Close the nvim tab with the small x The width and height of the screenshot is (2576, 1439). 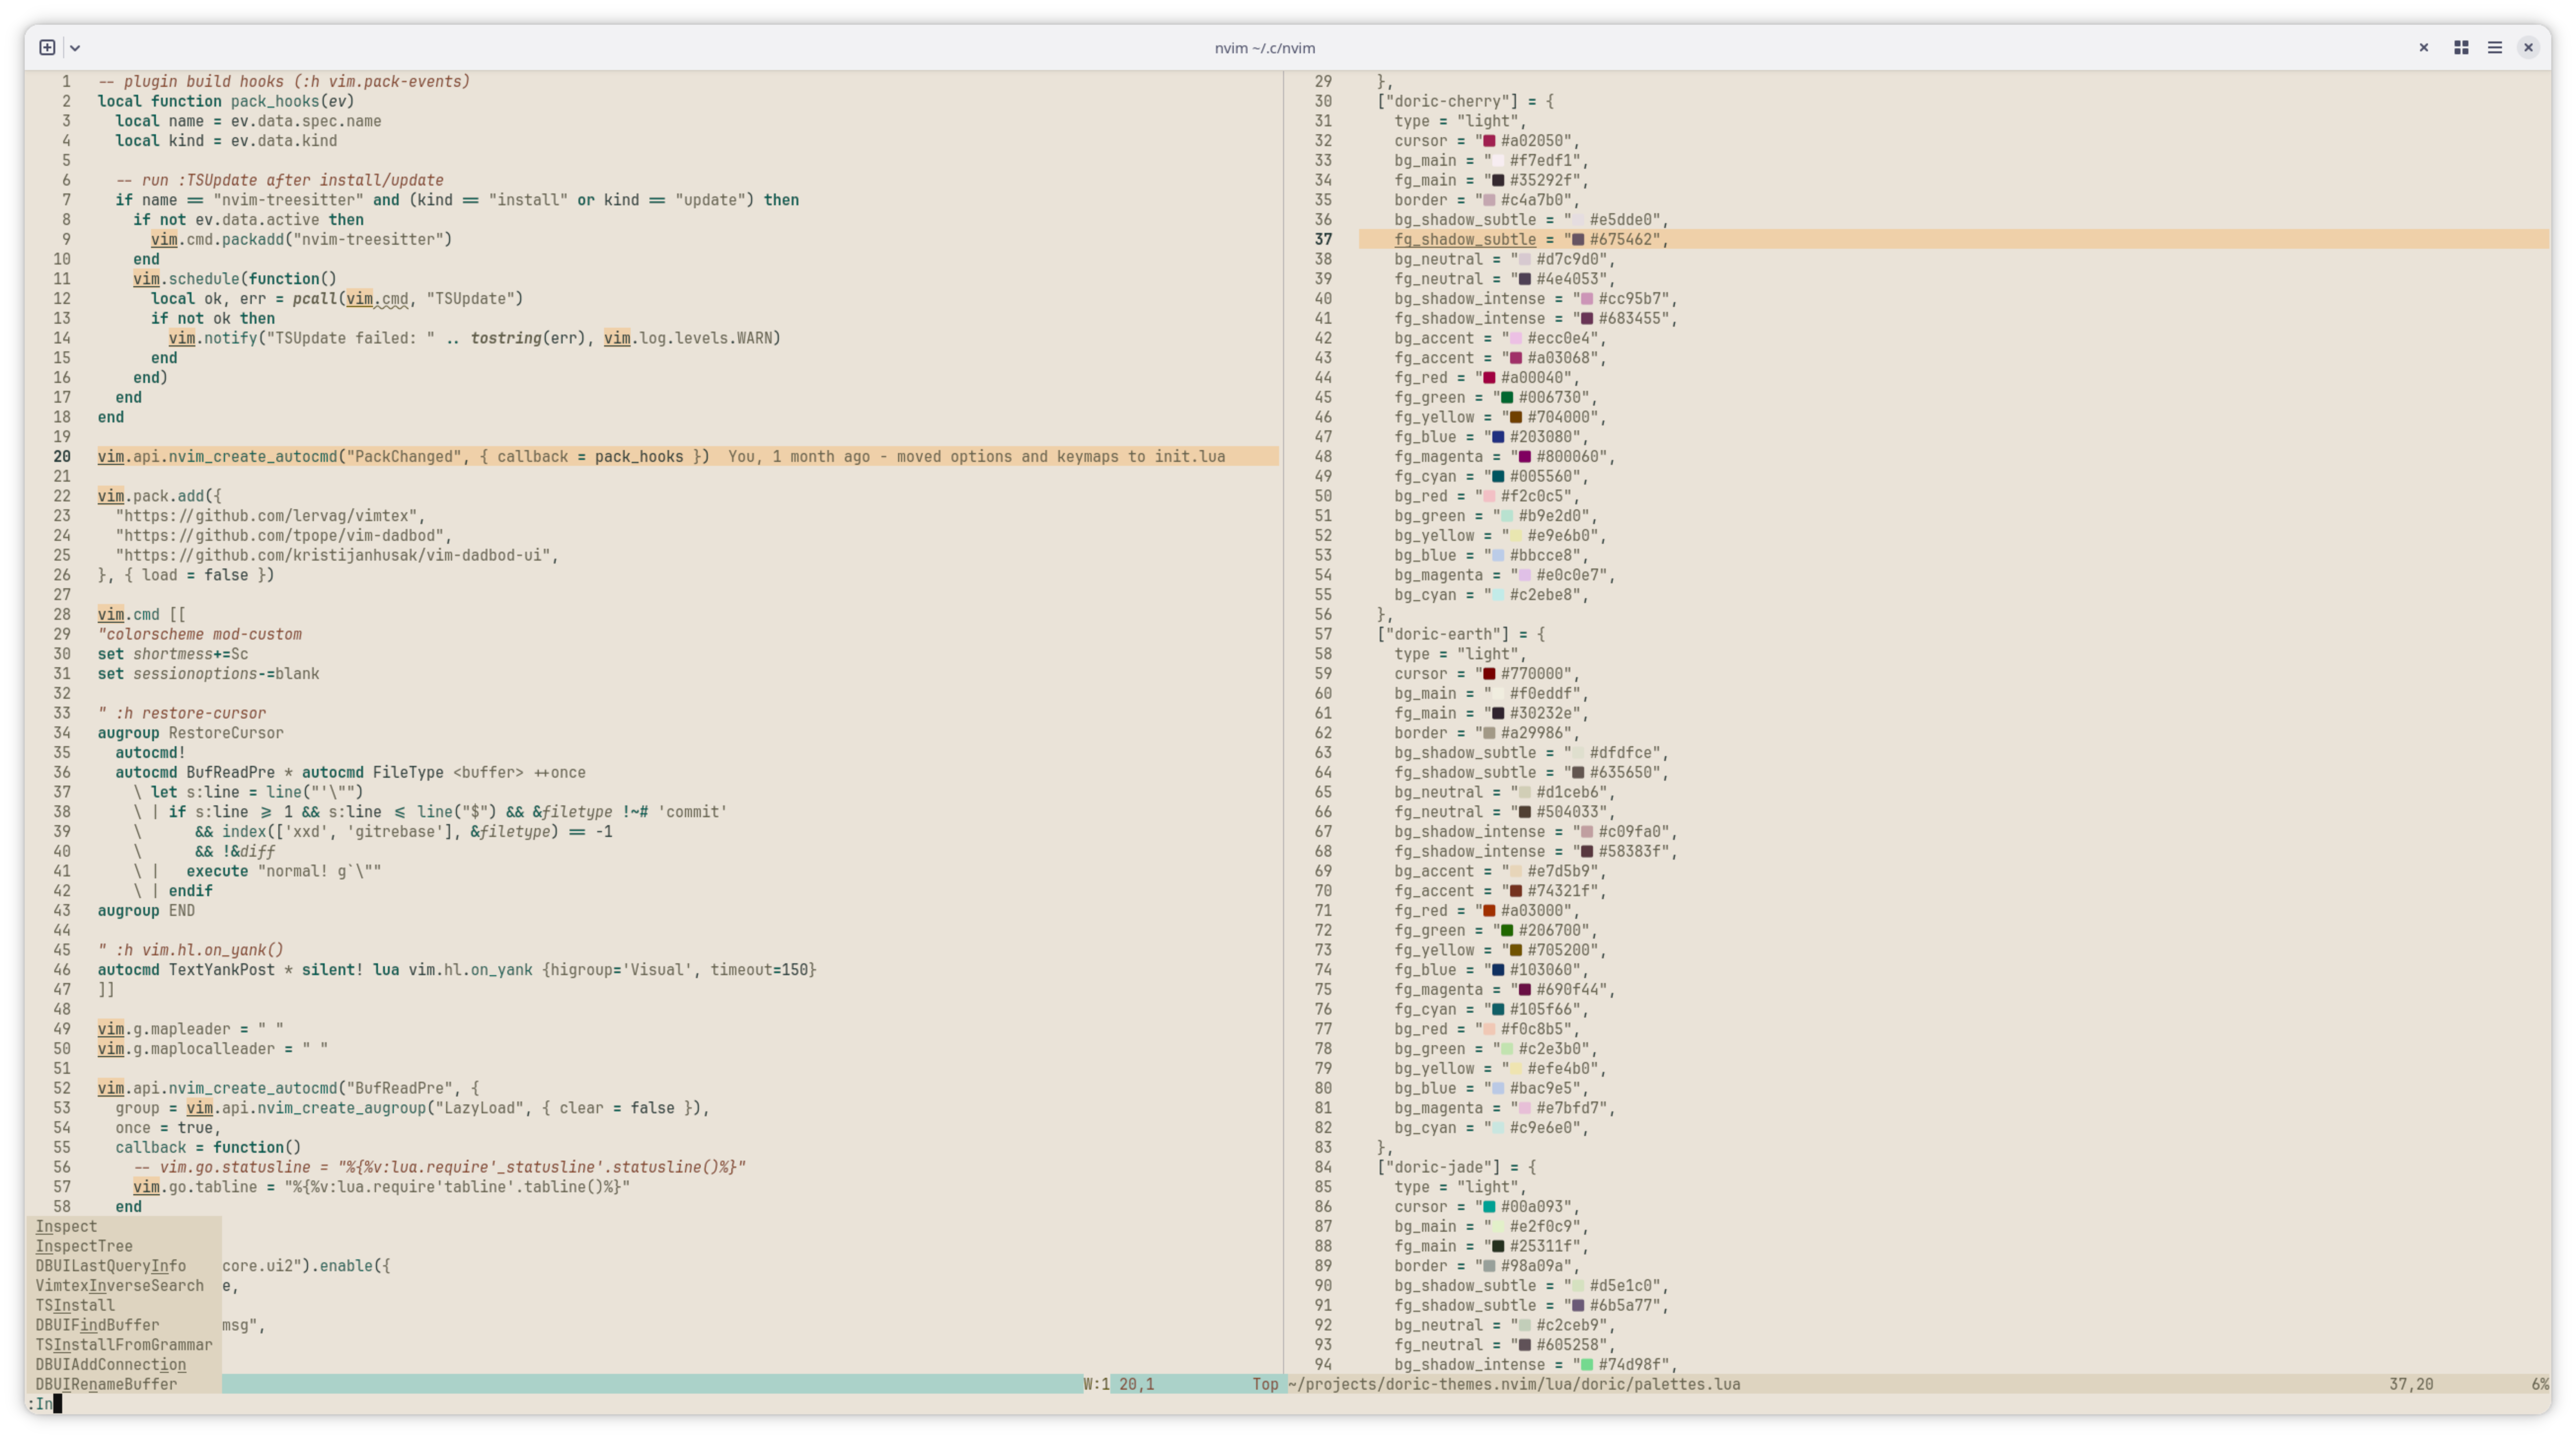(x=2423, y=47)
